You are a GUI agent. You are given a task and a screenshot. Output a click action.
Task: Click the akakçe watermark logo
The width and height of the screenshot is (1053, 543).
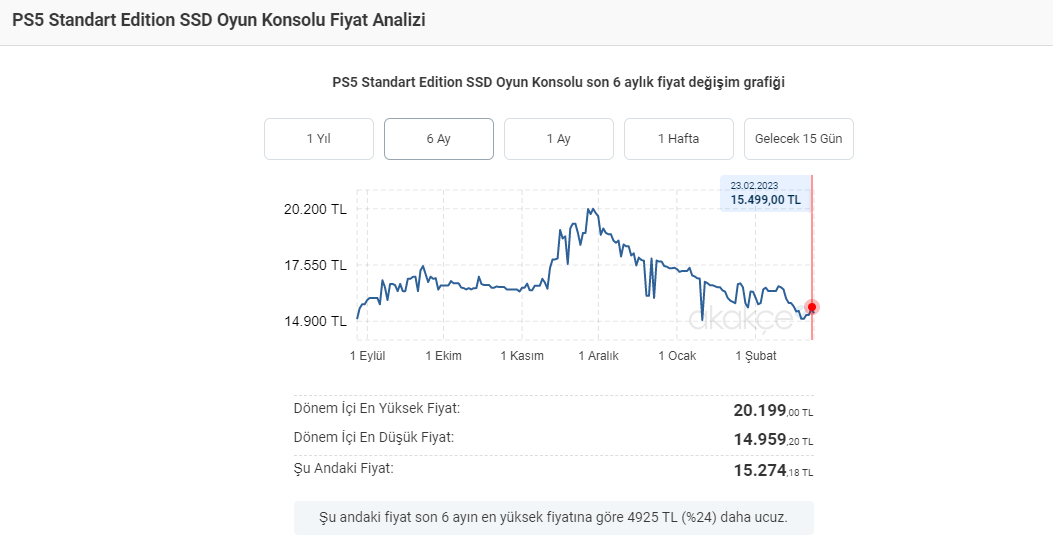coord(741,319)
